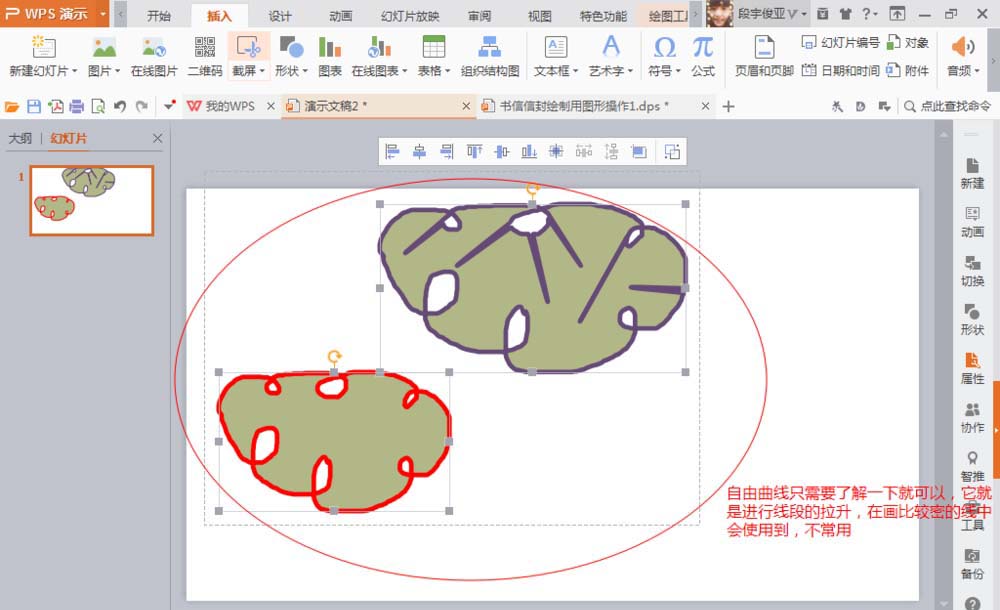This screenshot has height=610, width=1000.
Task: Click 页眉和页脚 header footer option
Action: click(763, 55)
